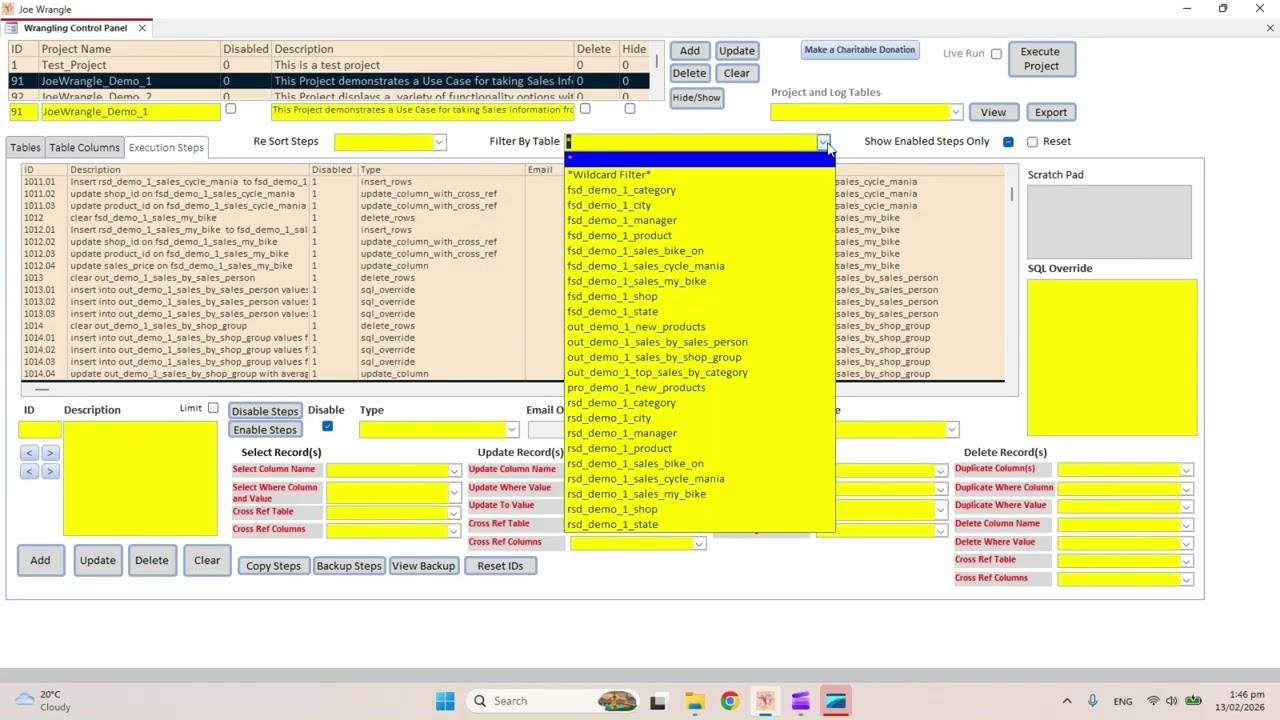This screenshot has height=720, width=1280.
Task: Expand the Delete Column Name dropdown
Action: (1186, 525)
